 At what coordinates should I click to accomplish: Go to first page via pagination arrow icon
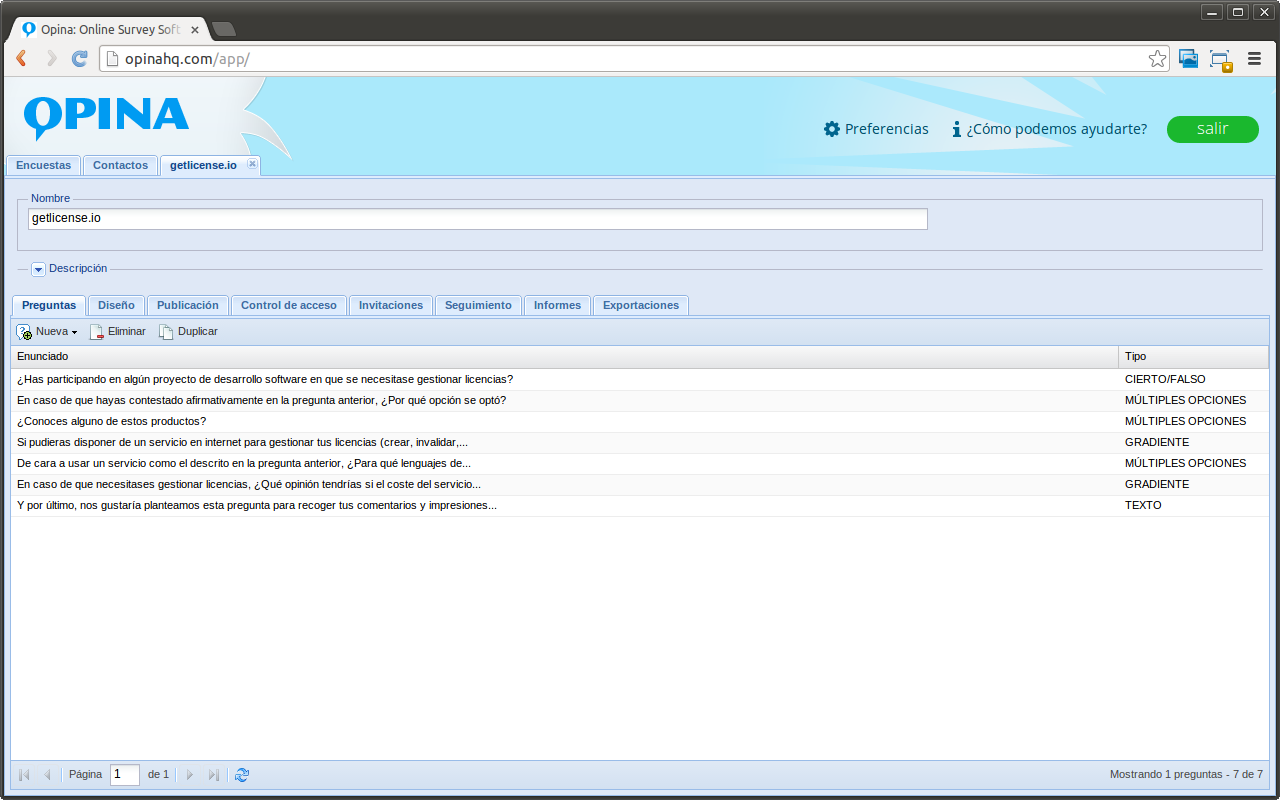[22, 774]
